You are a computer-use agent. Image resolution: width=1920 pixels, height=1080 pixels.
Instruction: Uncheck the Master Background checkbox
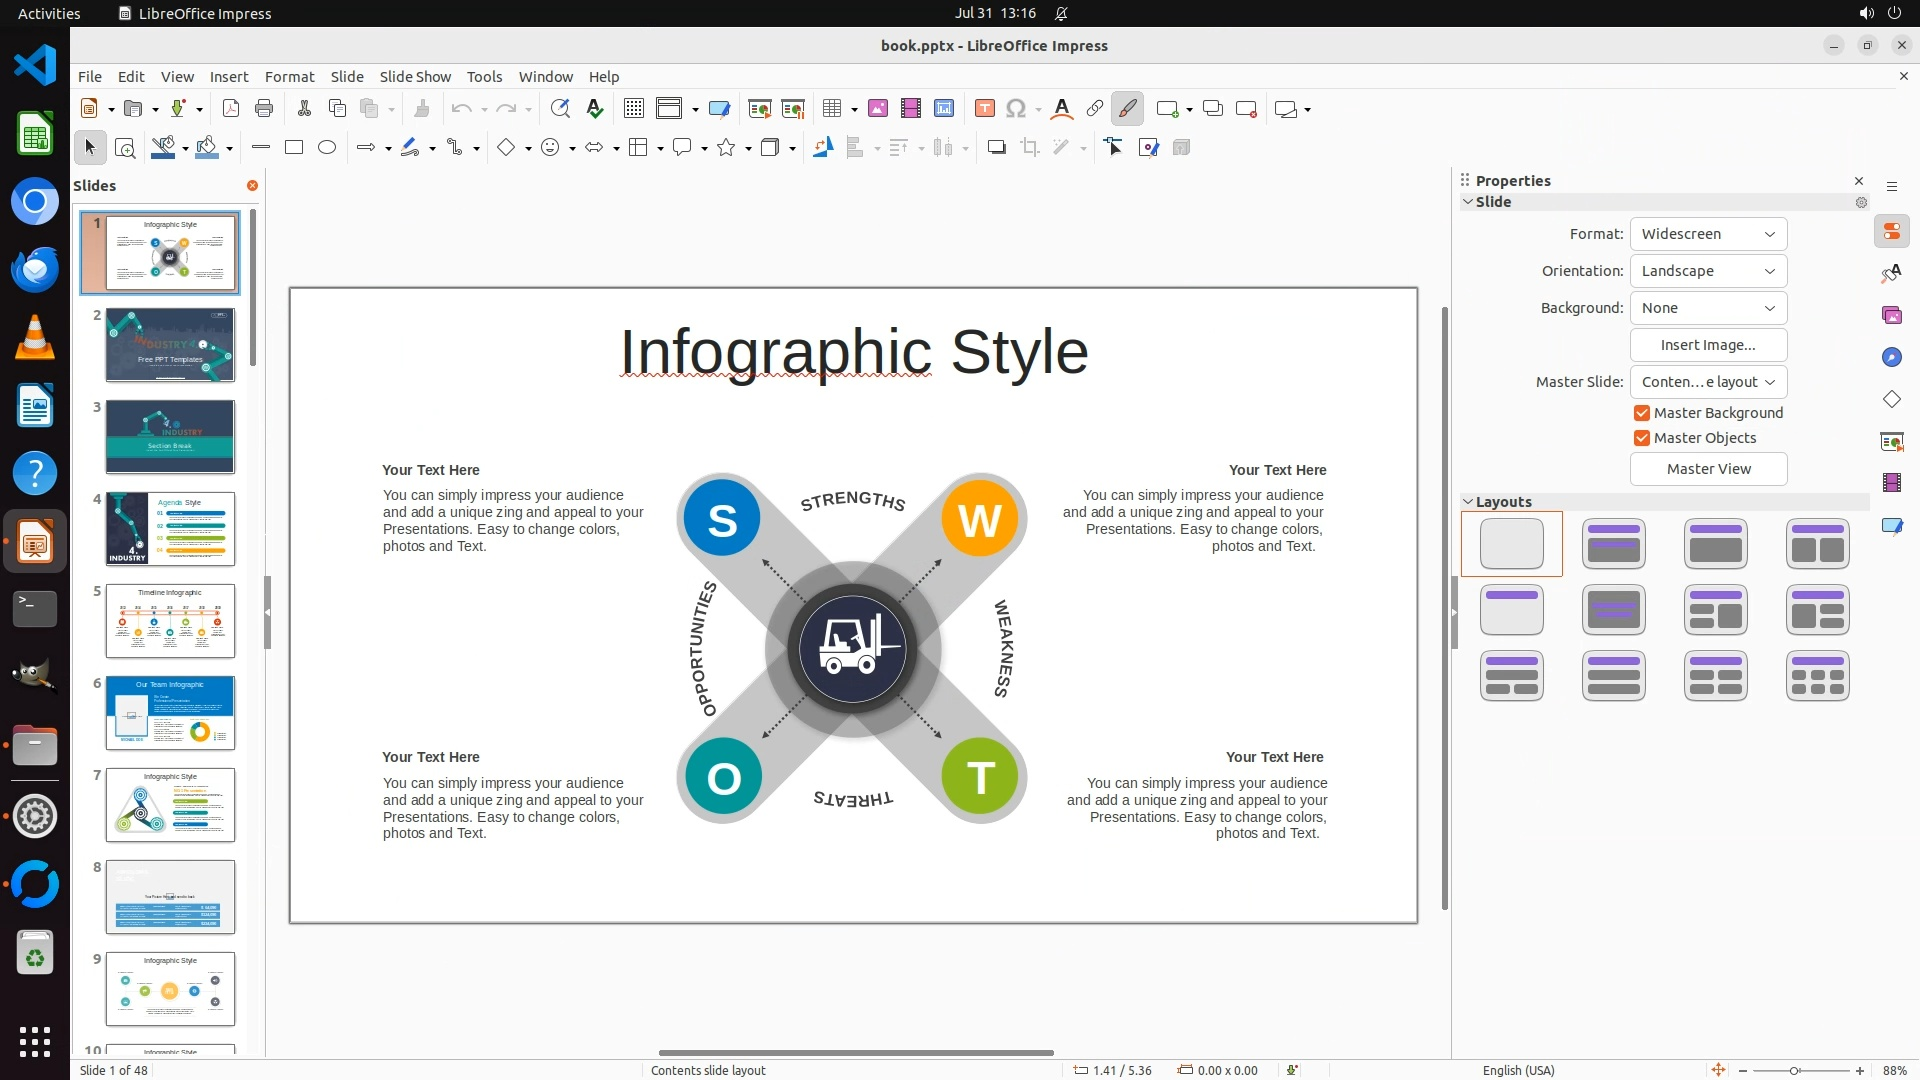coord(1642,413)
